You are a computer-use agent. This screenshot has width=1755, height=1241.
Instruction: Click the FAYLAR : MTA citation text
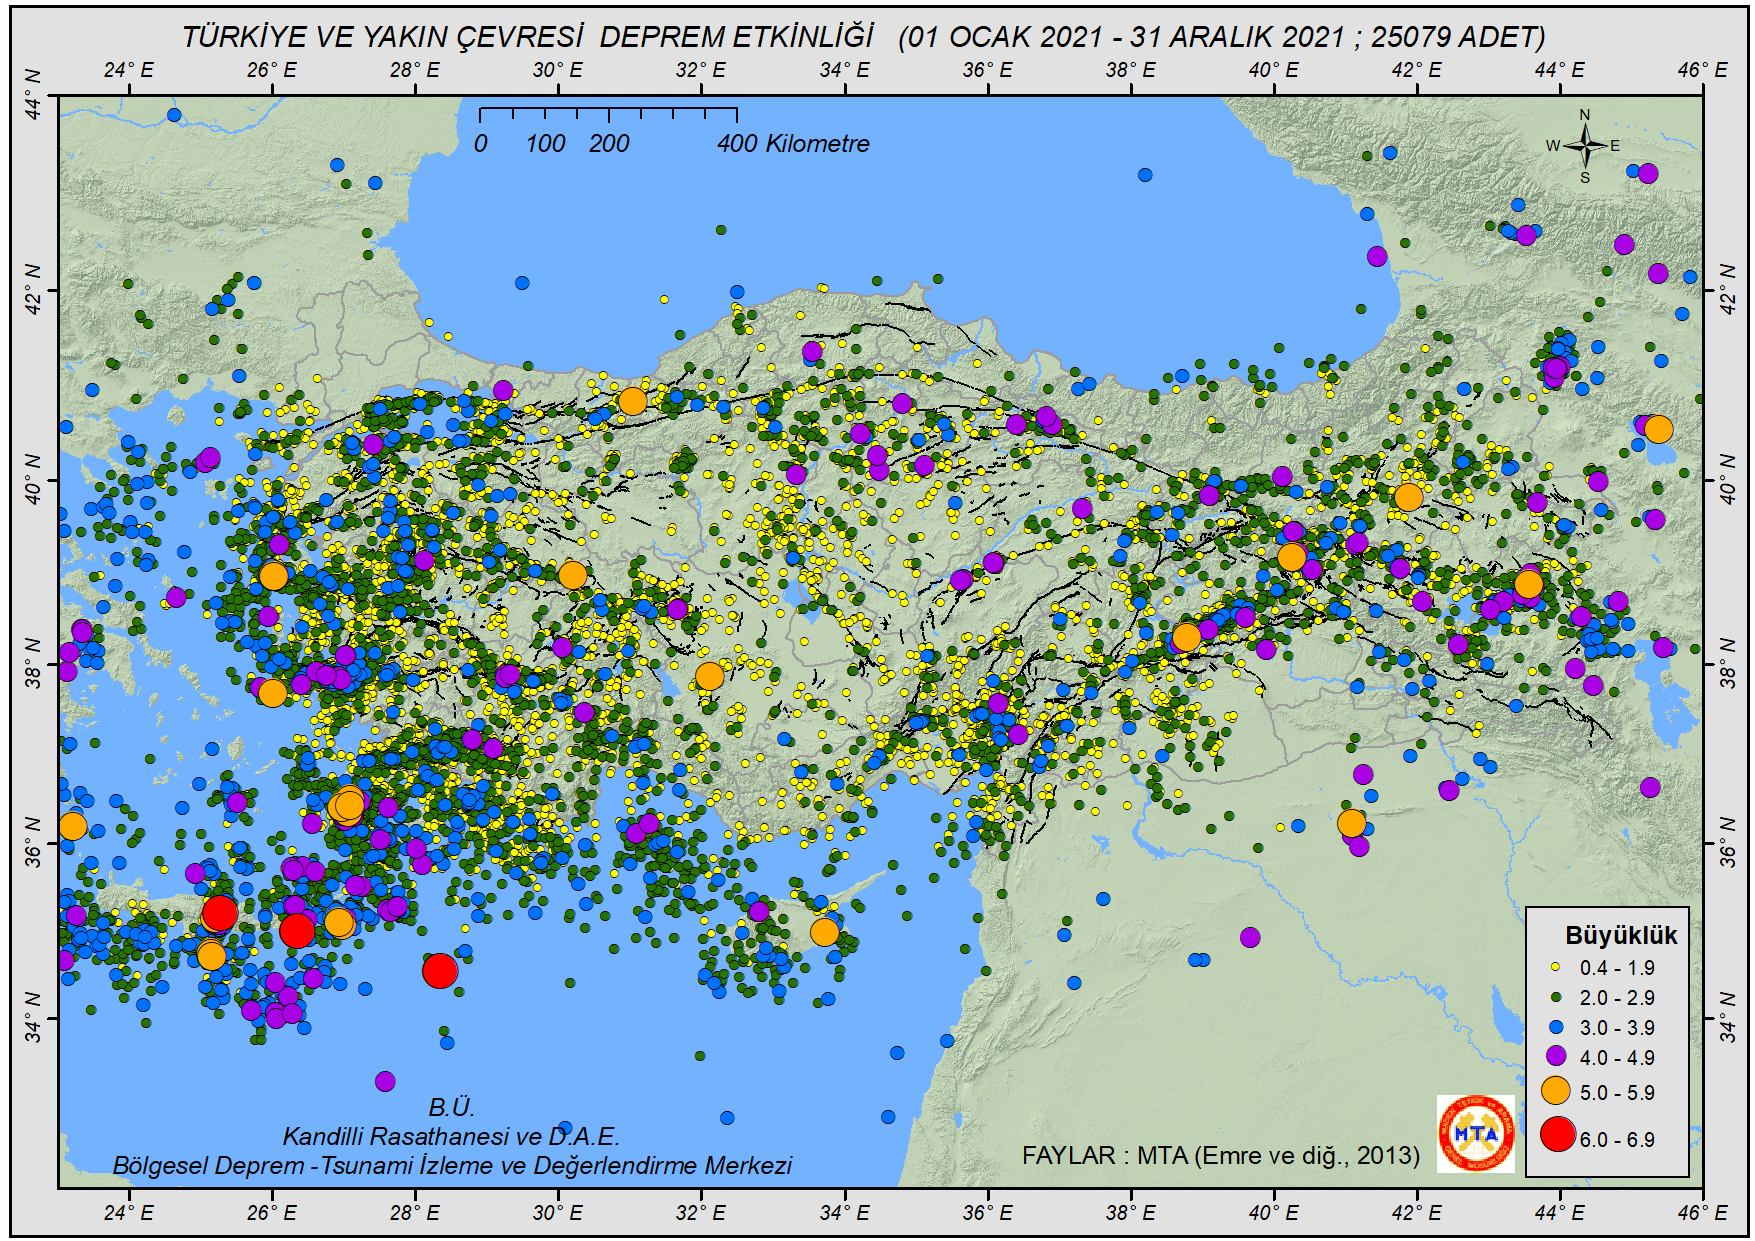click(x=1220, y=1156)
